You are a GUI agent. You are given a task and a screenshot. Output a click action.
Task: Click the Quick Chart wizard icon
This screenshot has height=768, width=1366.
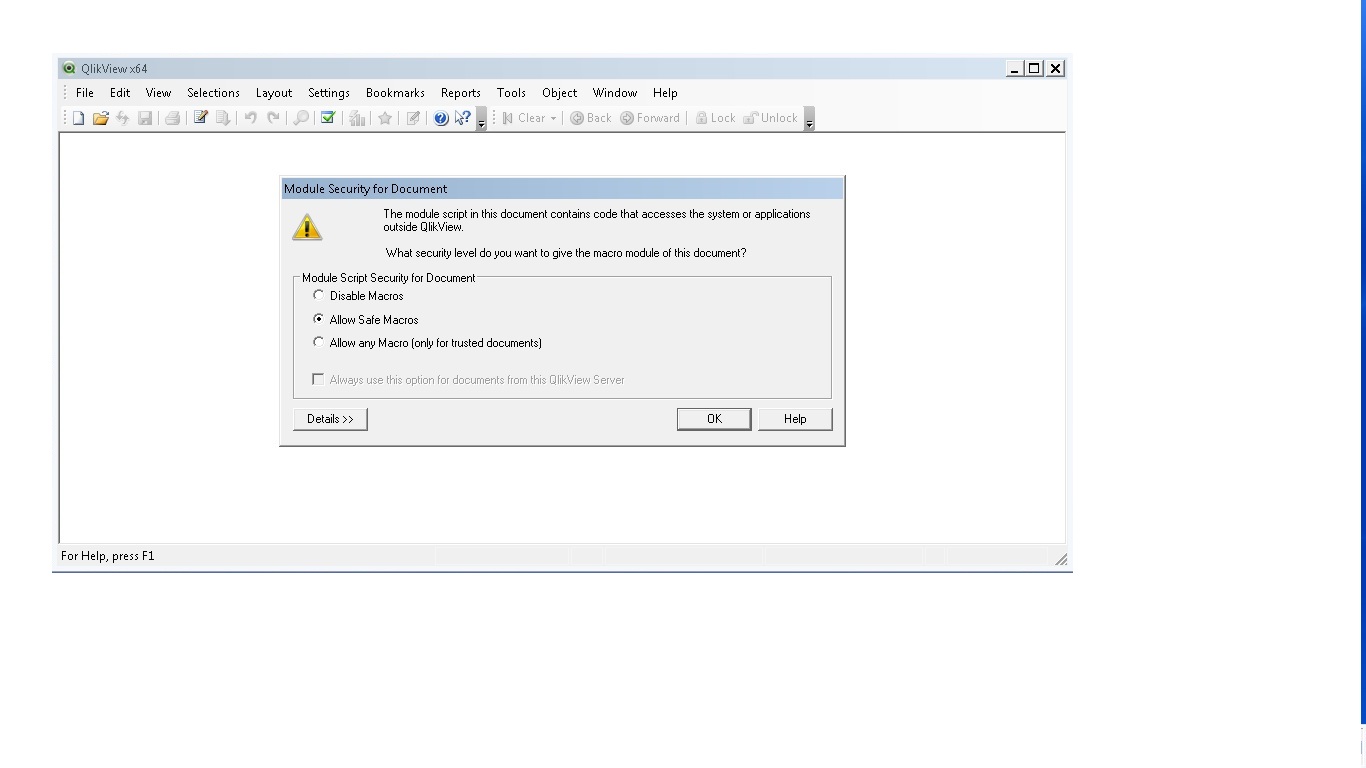(356, 118)
